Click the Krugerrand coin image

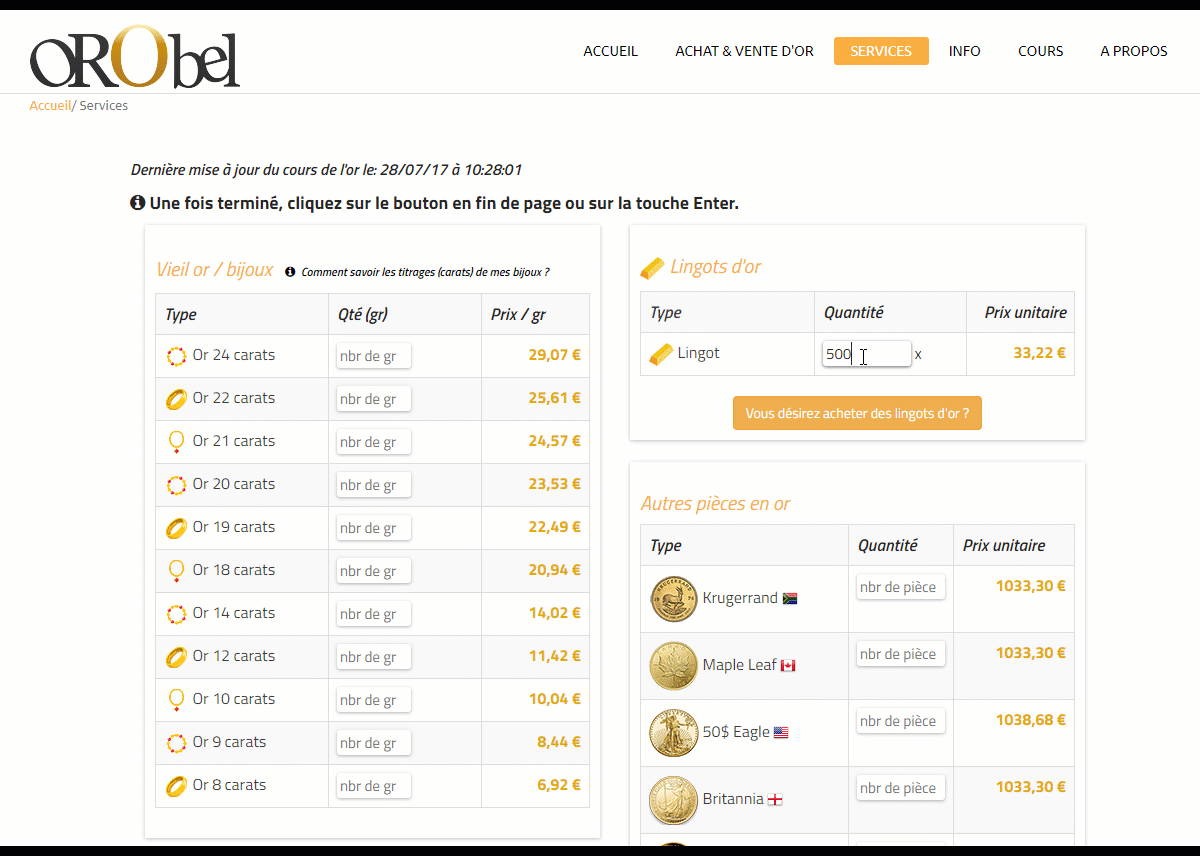(673, 599)
